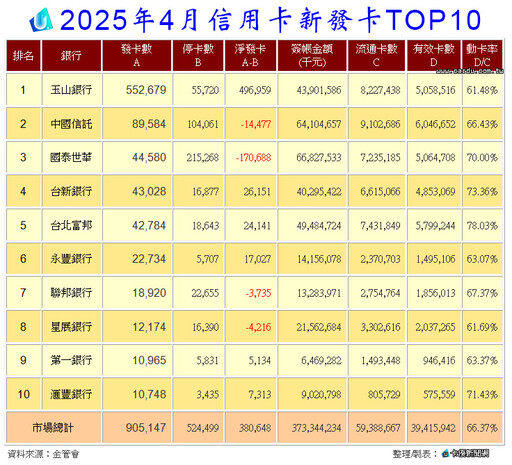This screenshot has width=512, height=465.
Task: Click the 市場總計 total row label
Action: 53,428
